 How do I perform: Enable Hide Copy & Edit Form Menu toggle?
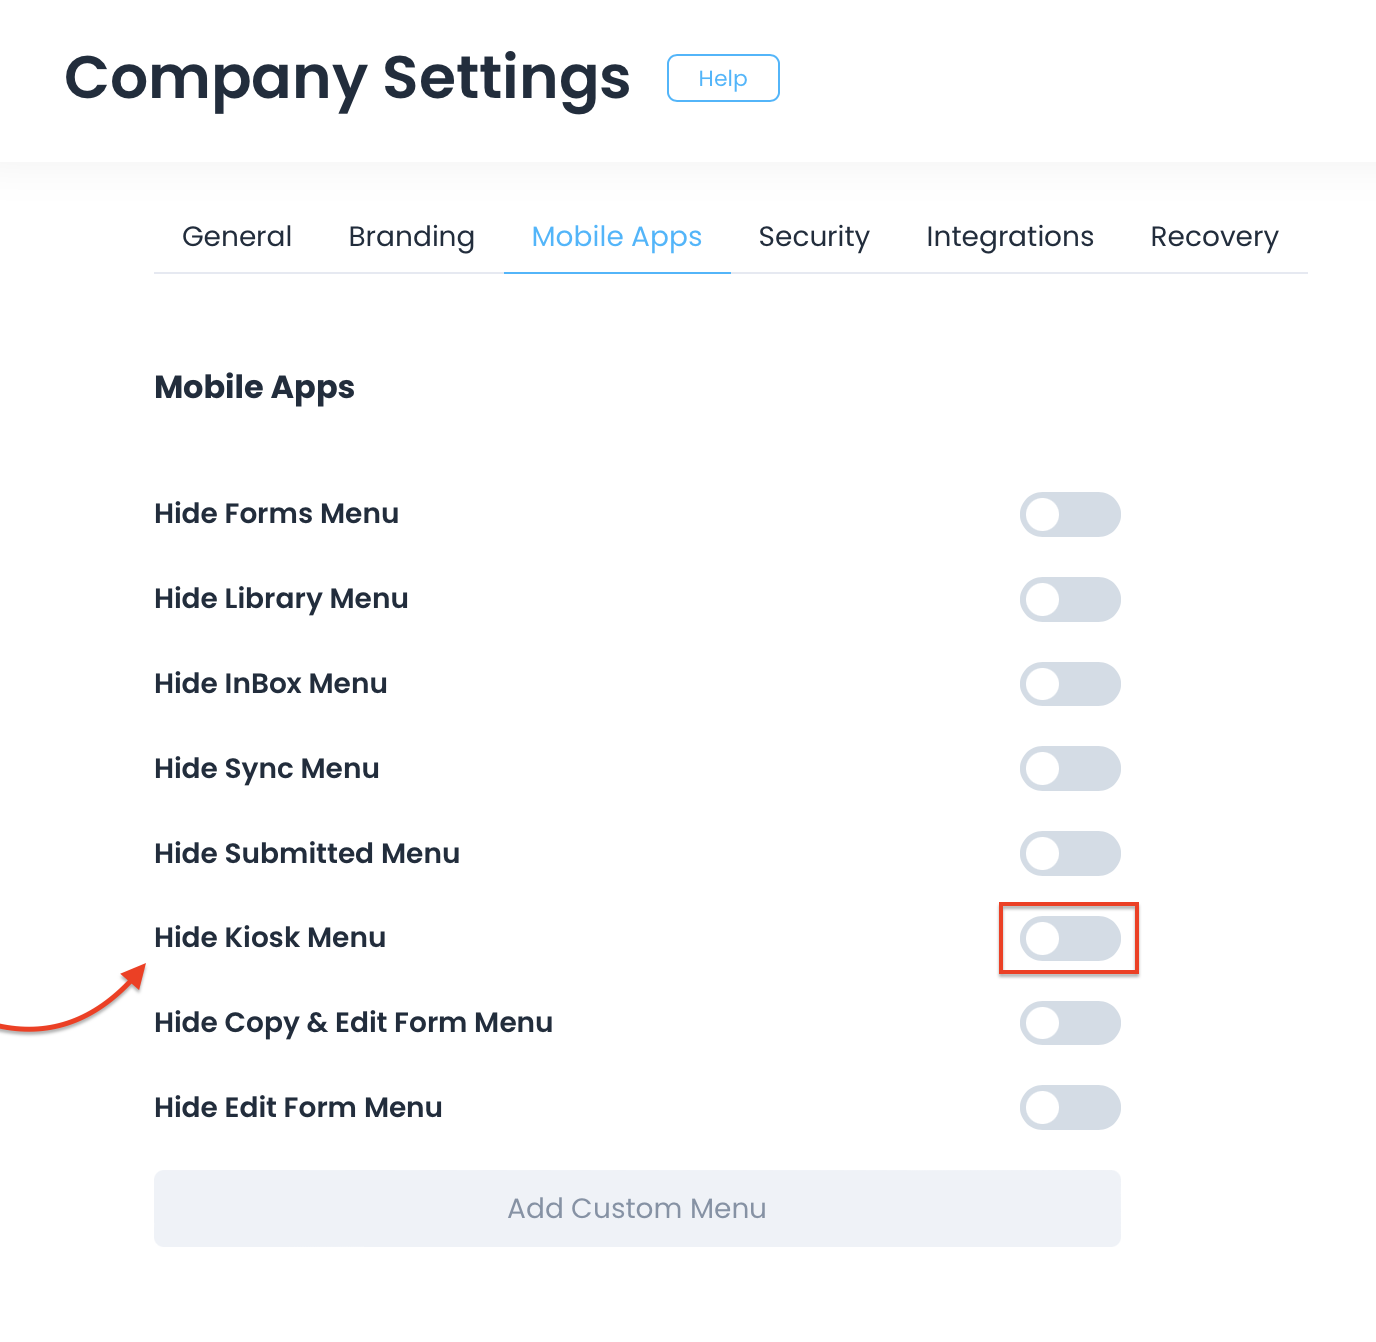pyautogui.click(x=1069, y=1023)
